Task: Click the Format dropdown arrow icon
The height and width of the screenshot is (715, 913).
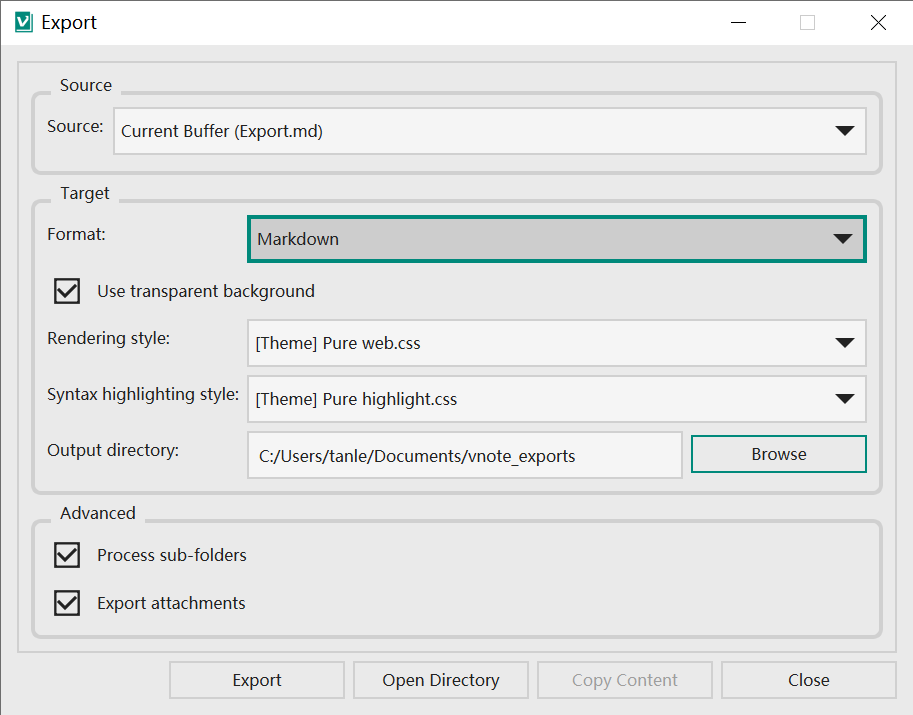Action: coord(843,239)
